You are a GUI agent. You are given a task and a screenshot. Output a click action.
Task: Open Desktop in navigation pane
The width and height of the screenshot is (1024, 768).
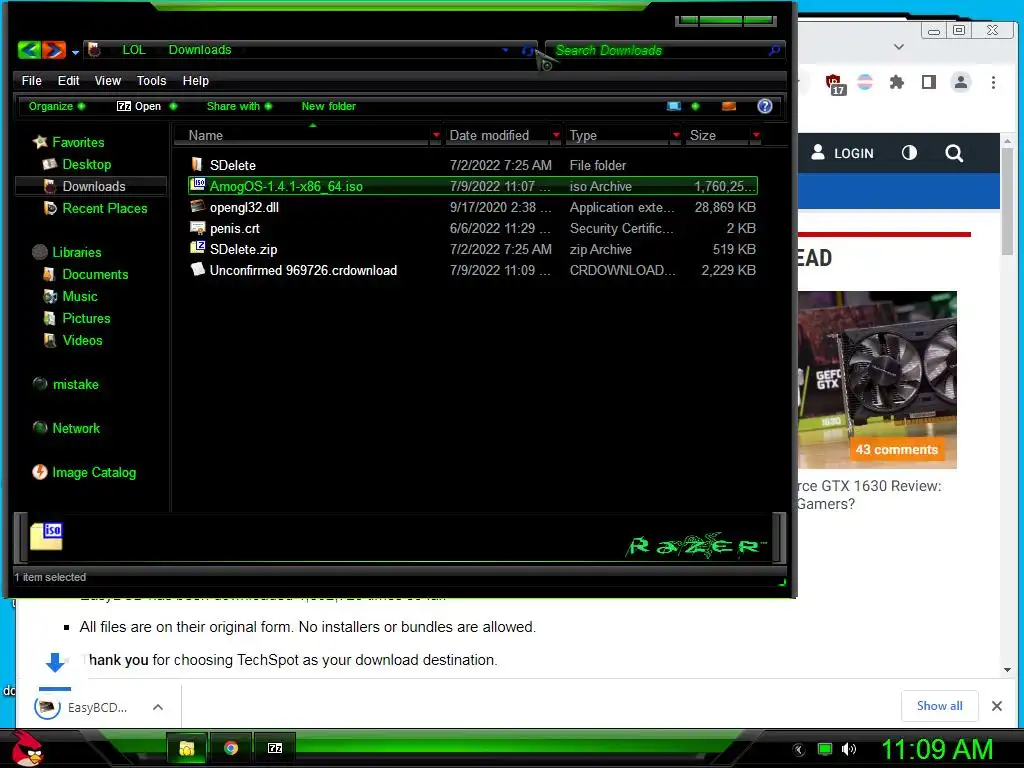click(x=86, y=165)
